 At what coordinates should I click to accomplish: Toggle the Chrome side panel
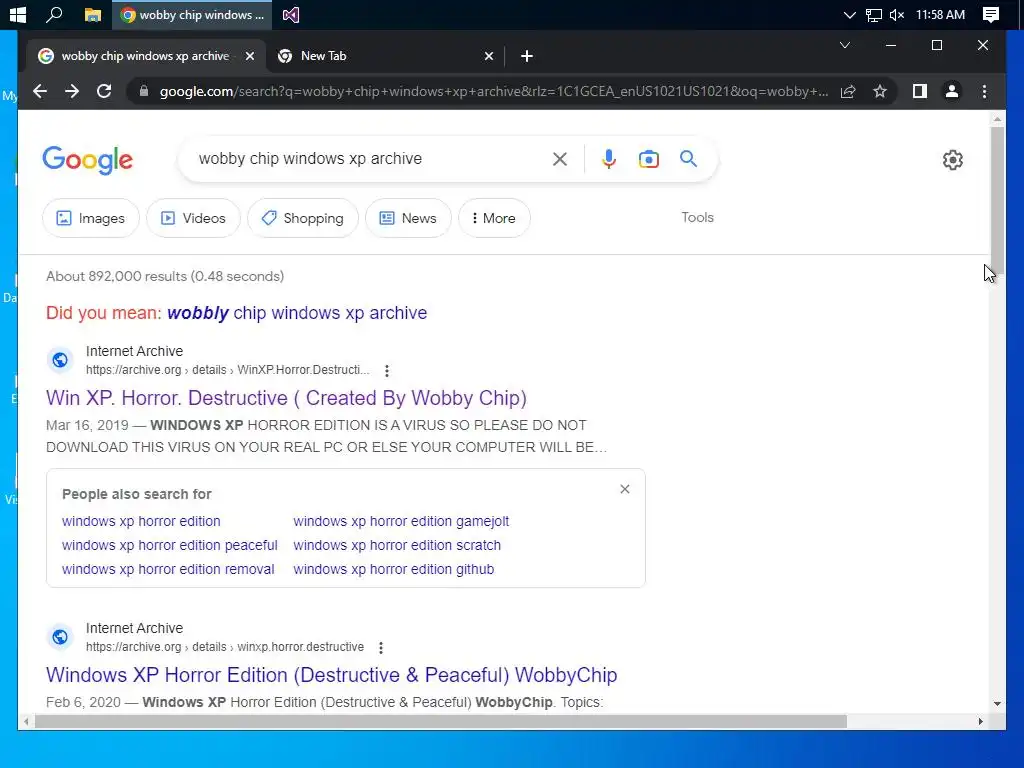tap(920, 91)
